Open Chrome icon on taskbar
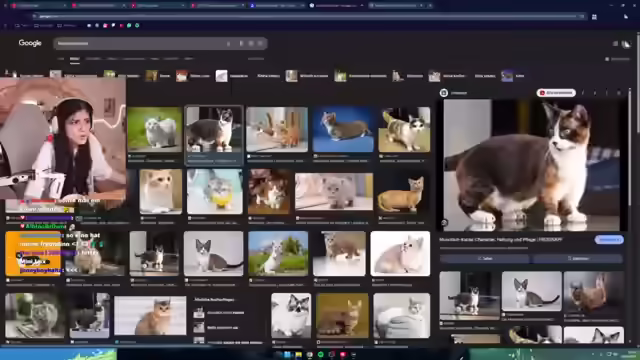Image resolution: width=640 pixels, height=360 pixels. pos(309,355)
